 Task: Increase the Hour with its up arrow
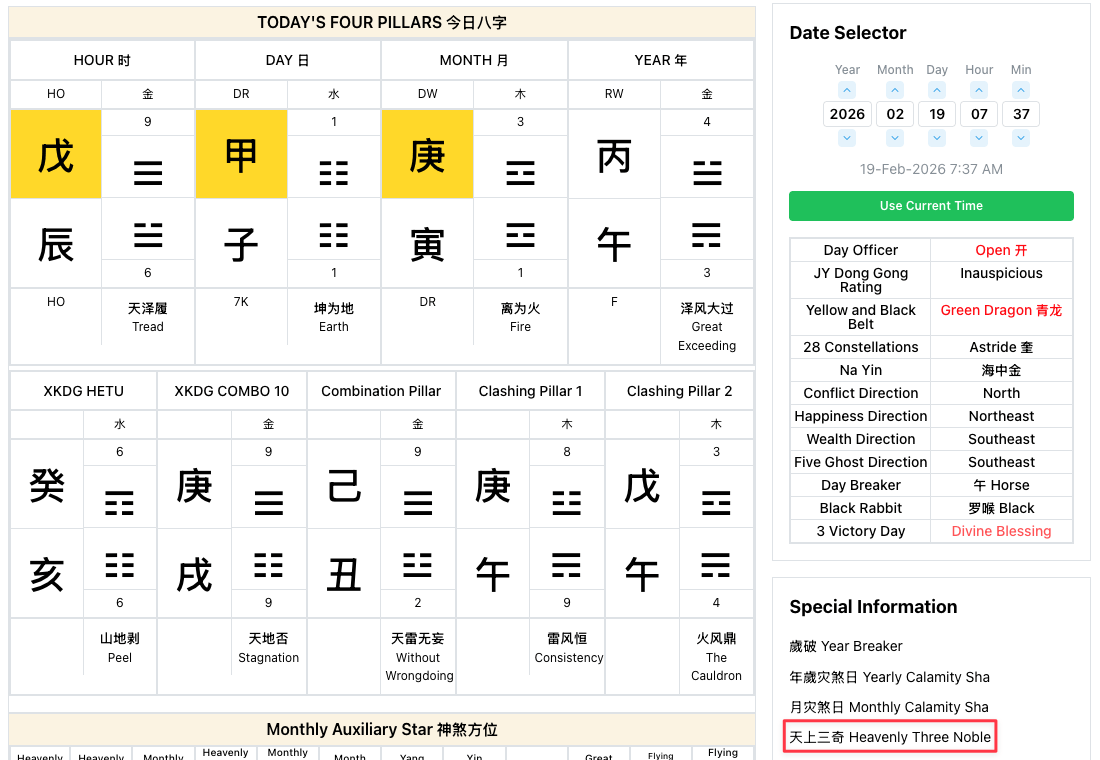click(979, 90)
